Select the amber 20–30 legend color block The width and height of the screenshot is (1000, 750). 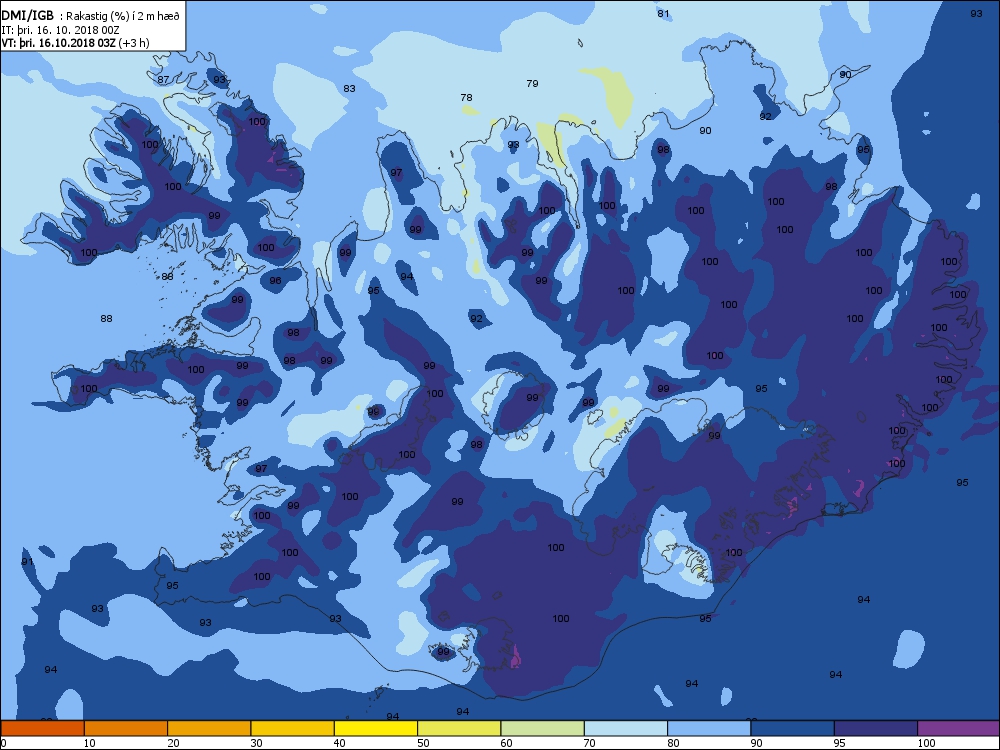point(209,728)
